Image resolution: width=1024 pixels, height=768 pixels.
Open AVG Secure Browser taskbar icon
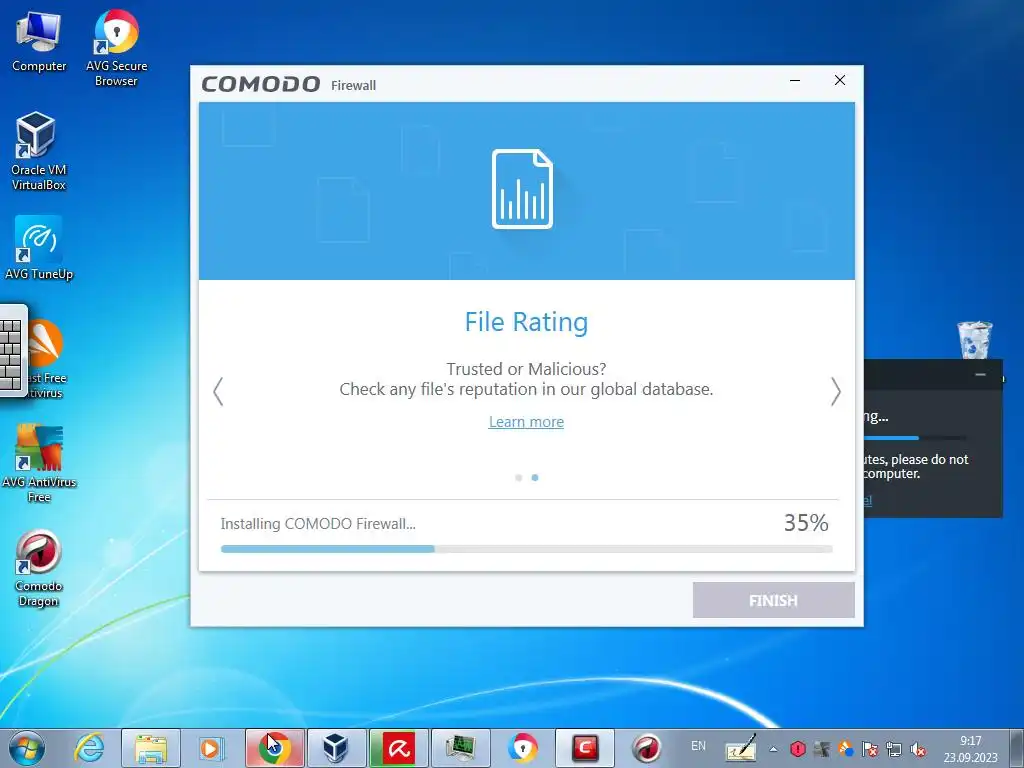[x=522, y=748]
